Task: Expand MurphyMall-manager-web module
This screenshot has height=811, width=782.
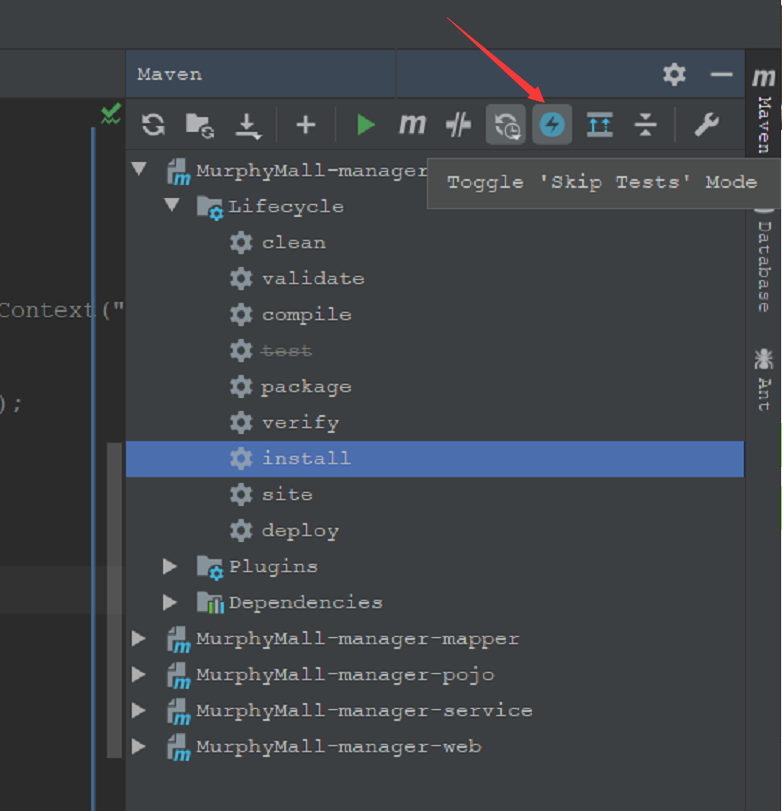Action: pos(138,746)
